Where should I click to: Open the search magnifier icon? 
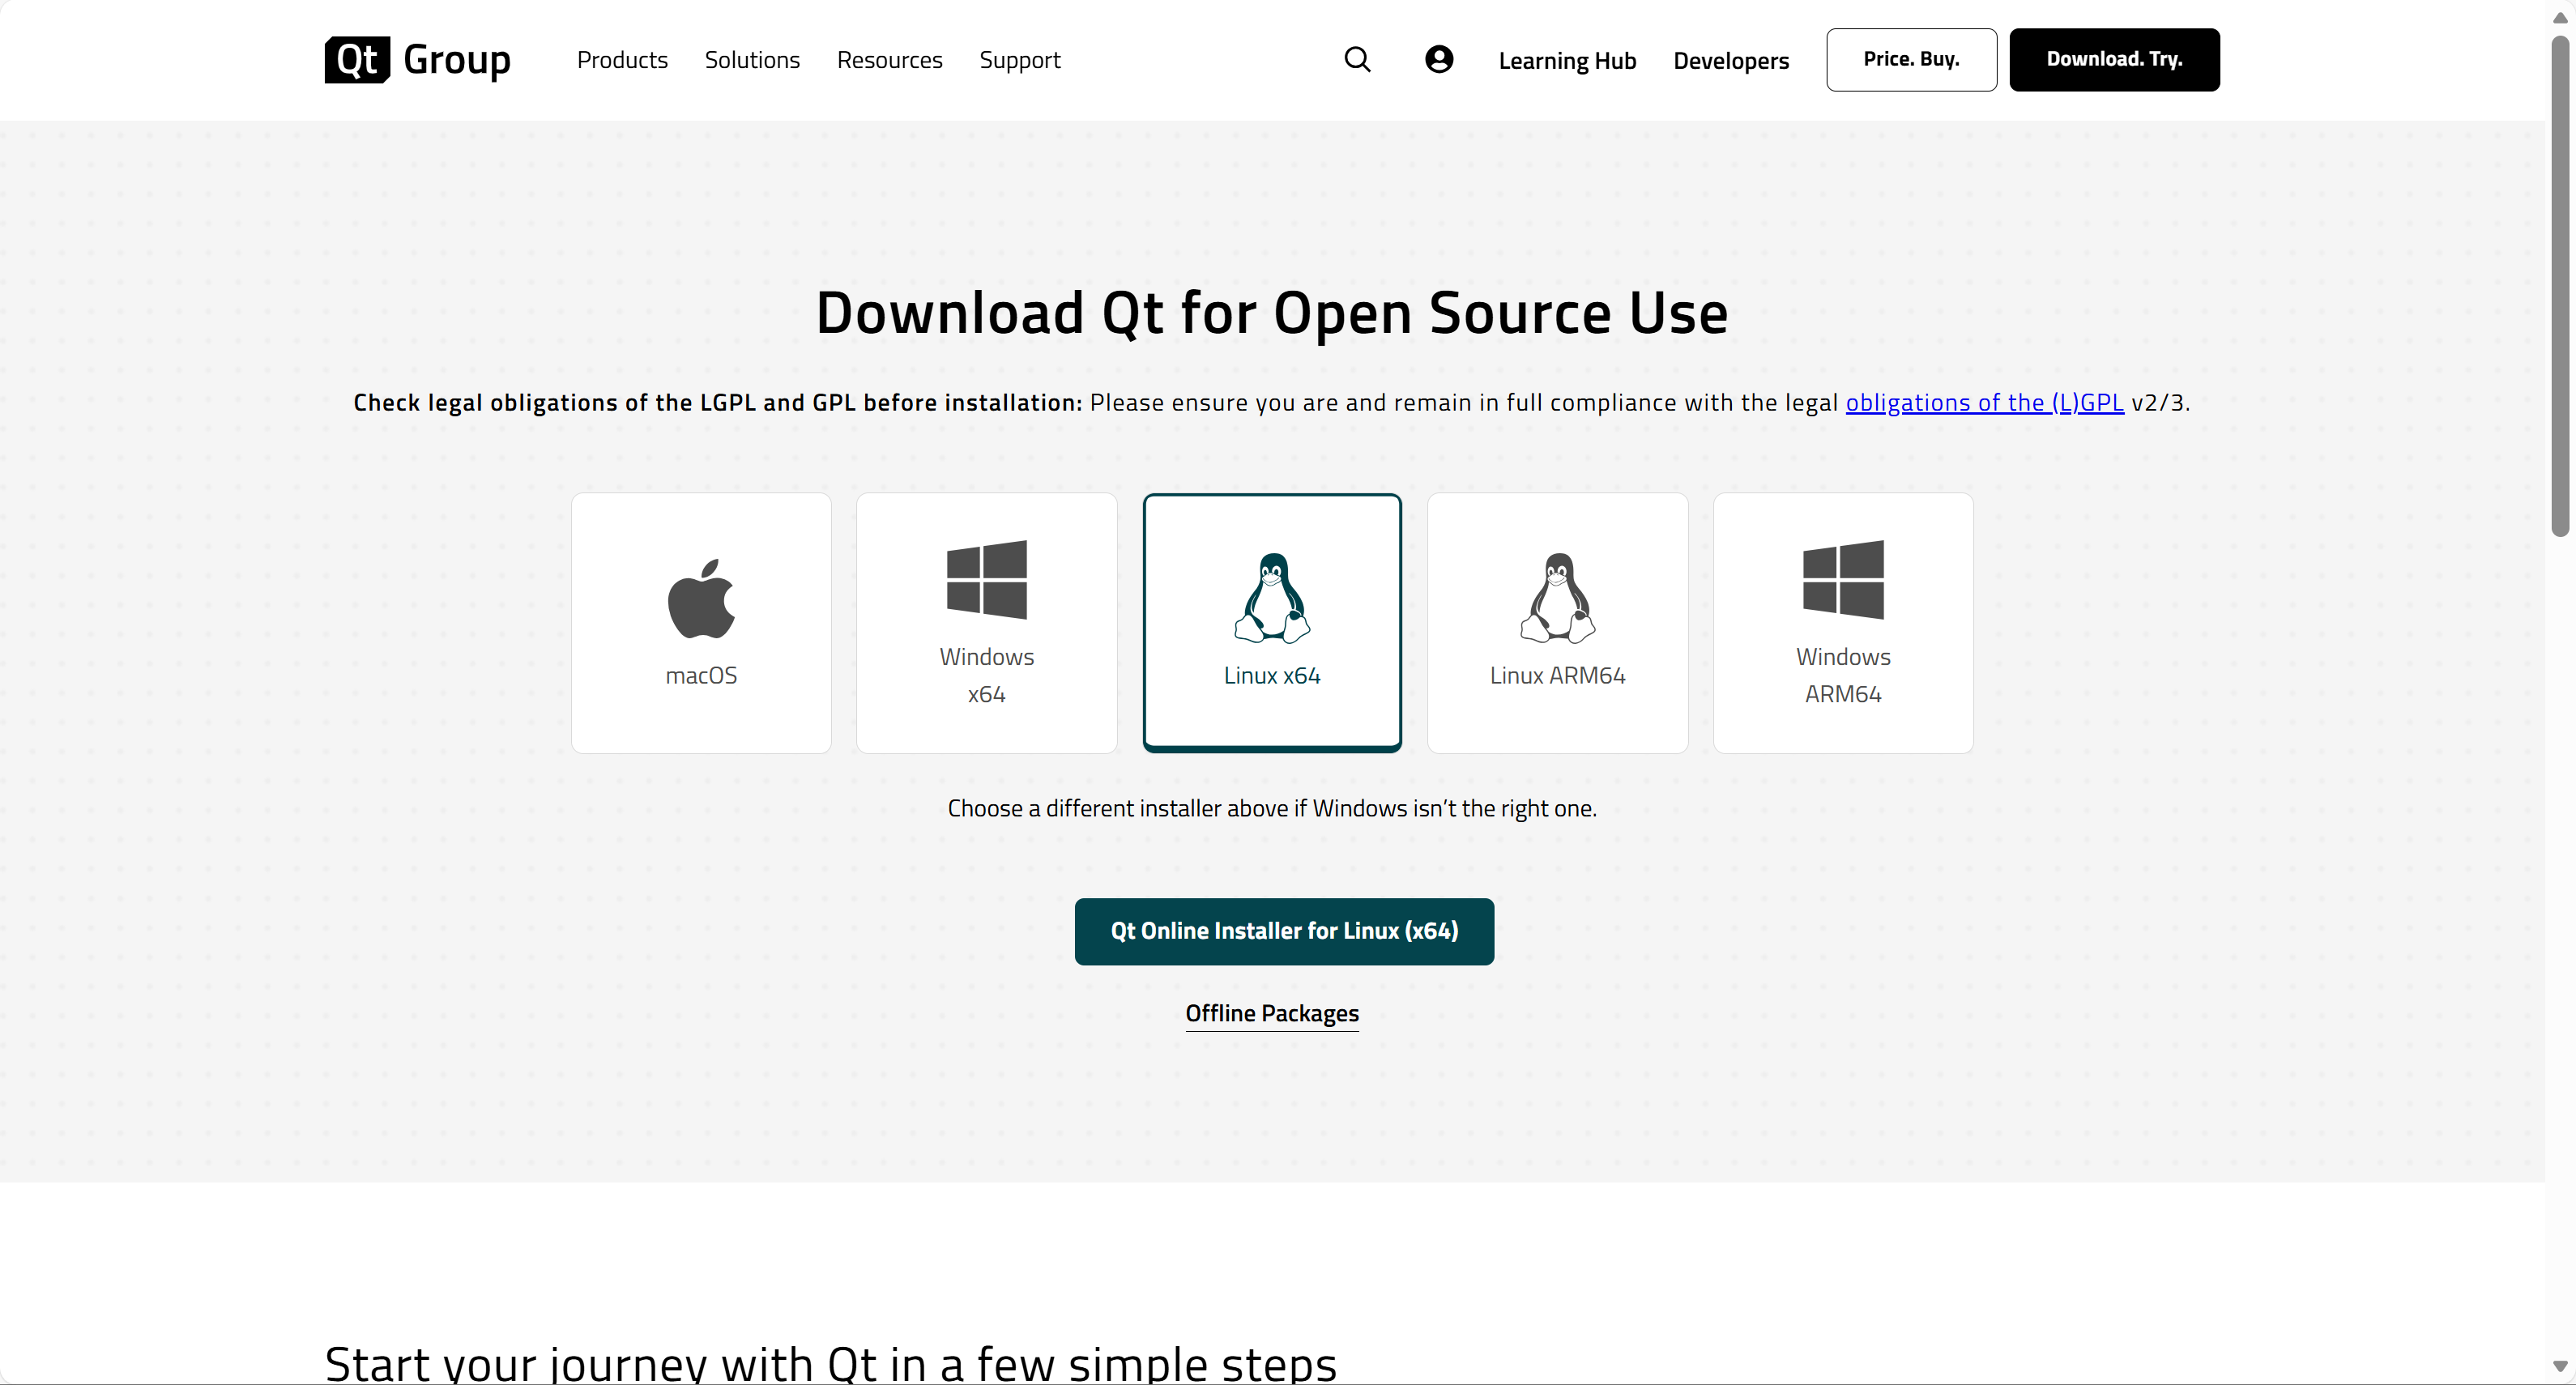click(1357, 60)
